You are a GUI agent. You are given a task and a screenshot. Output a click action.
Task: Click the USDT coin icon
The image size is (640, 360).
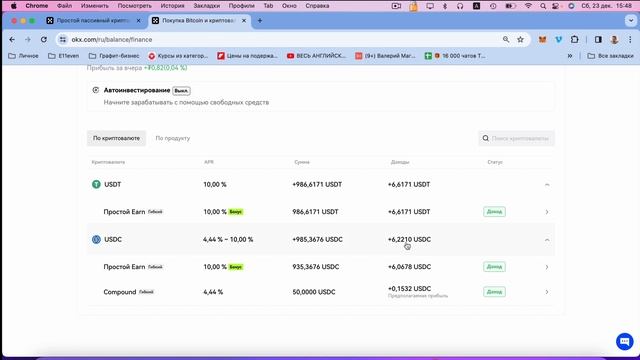pyautogui.click(x=96, y=184)
